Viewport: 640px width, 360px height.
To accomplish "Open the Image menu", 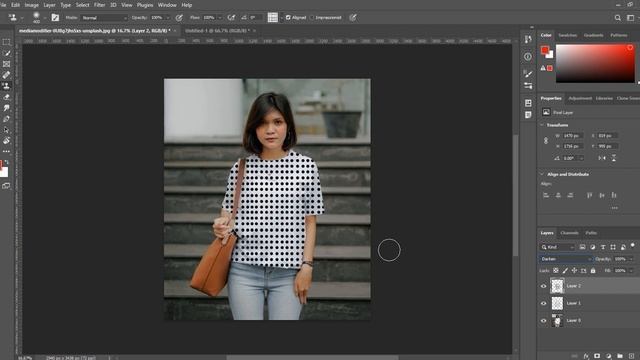I will click(31, 5).
